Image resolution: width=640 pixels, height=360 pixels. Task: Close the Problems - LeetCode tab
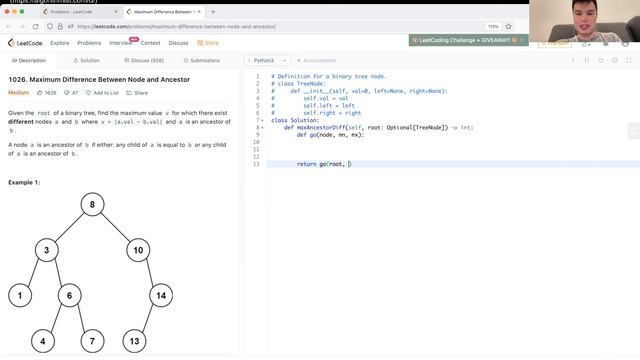(x=116, y=12)
